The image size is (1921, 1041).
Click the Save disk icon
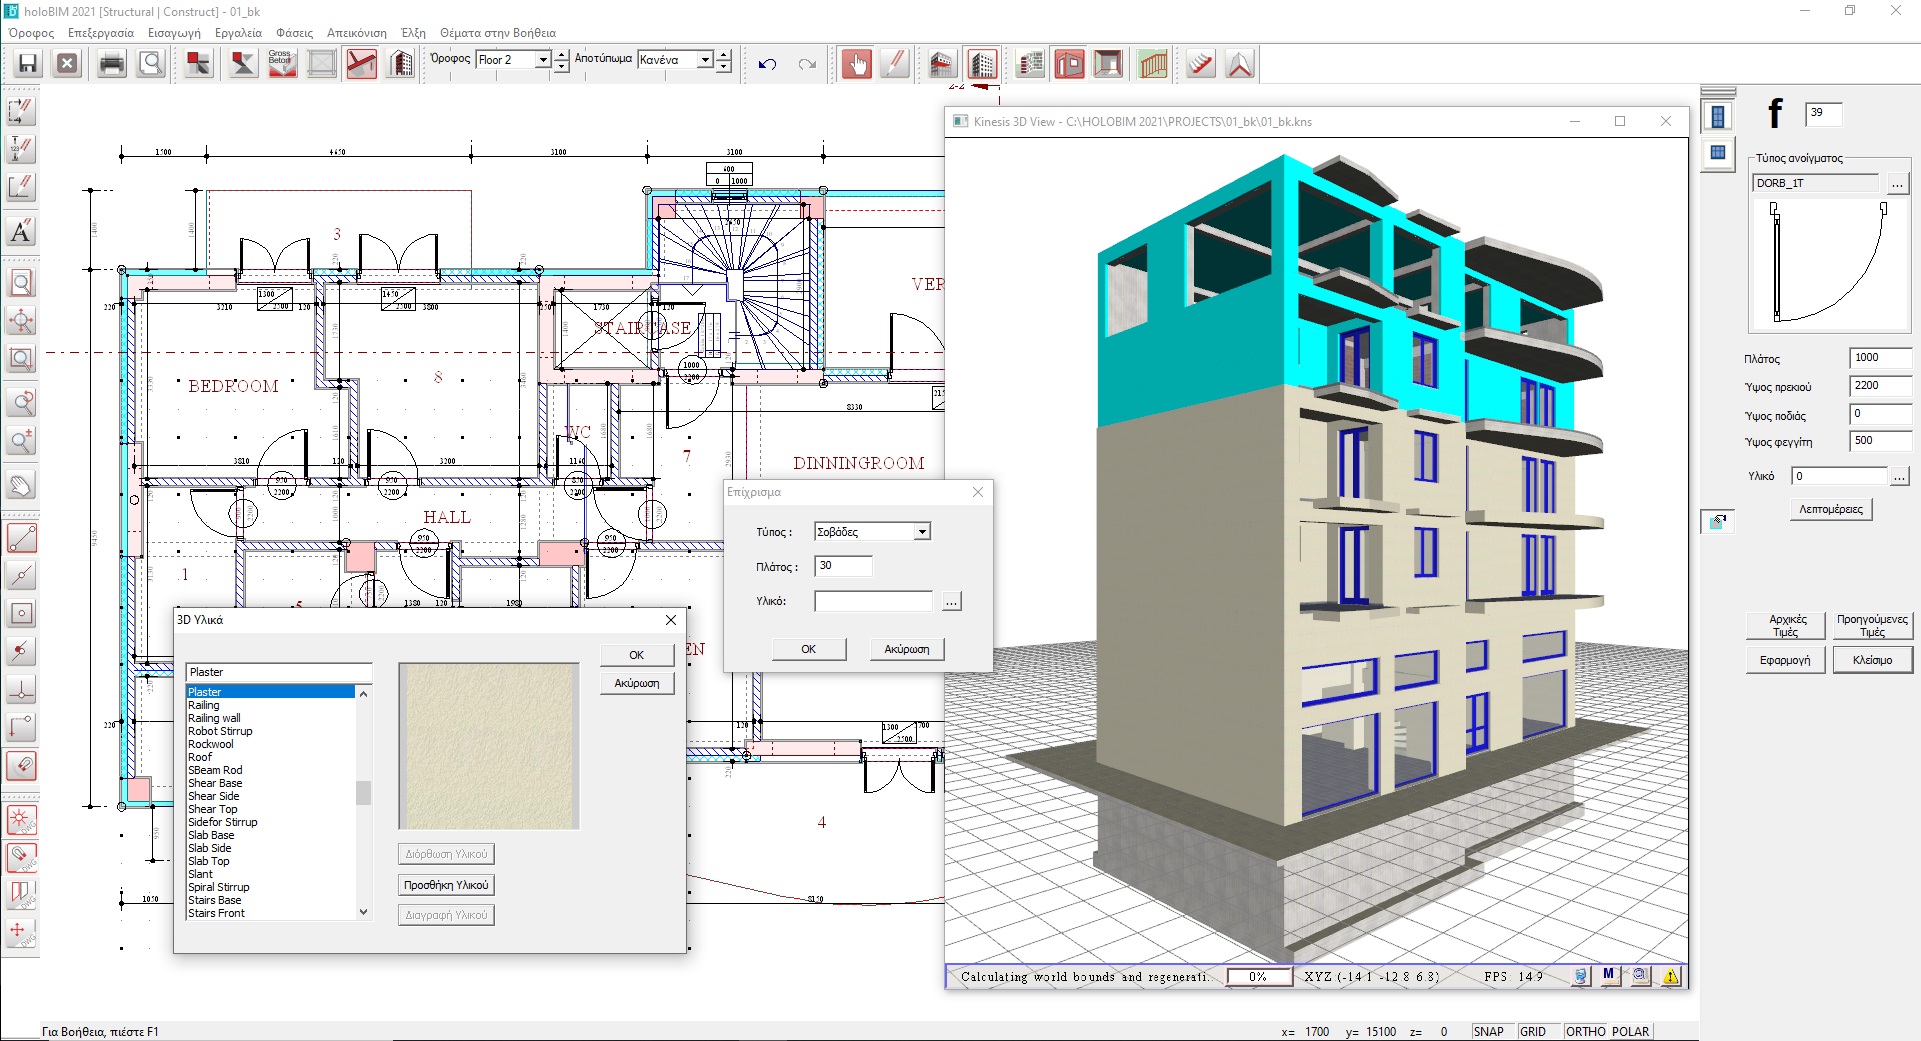point(28,64)
